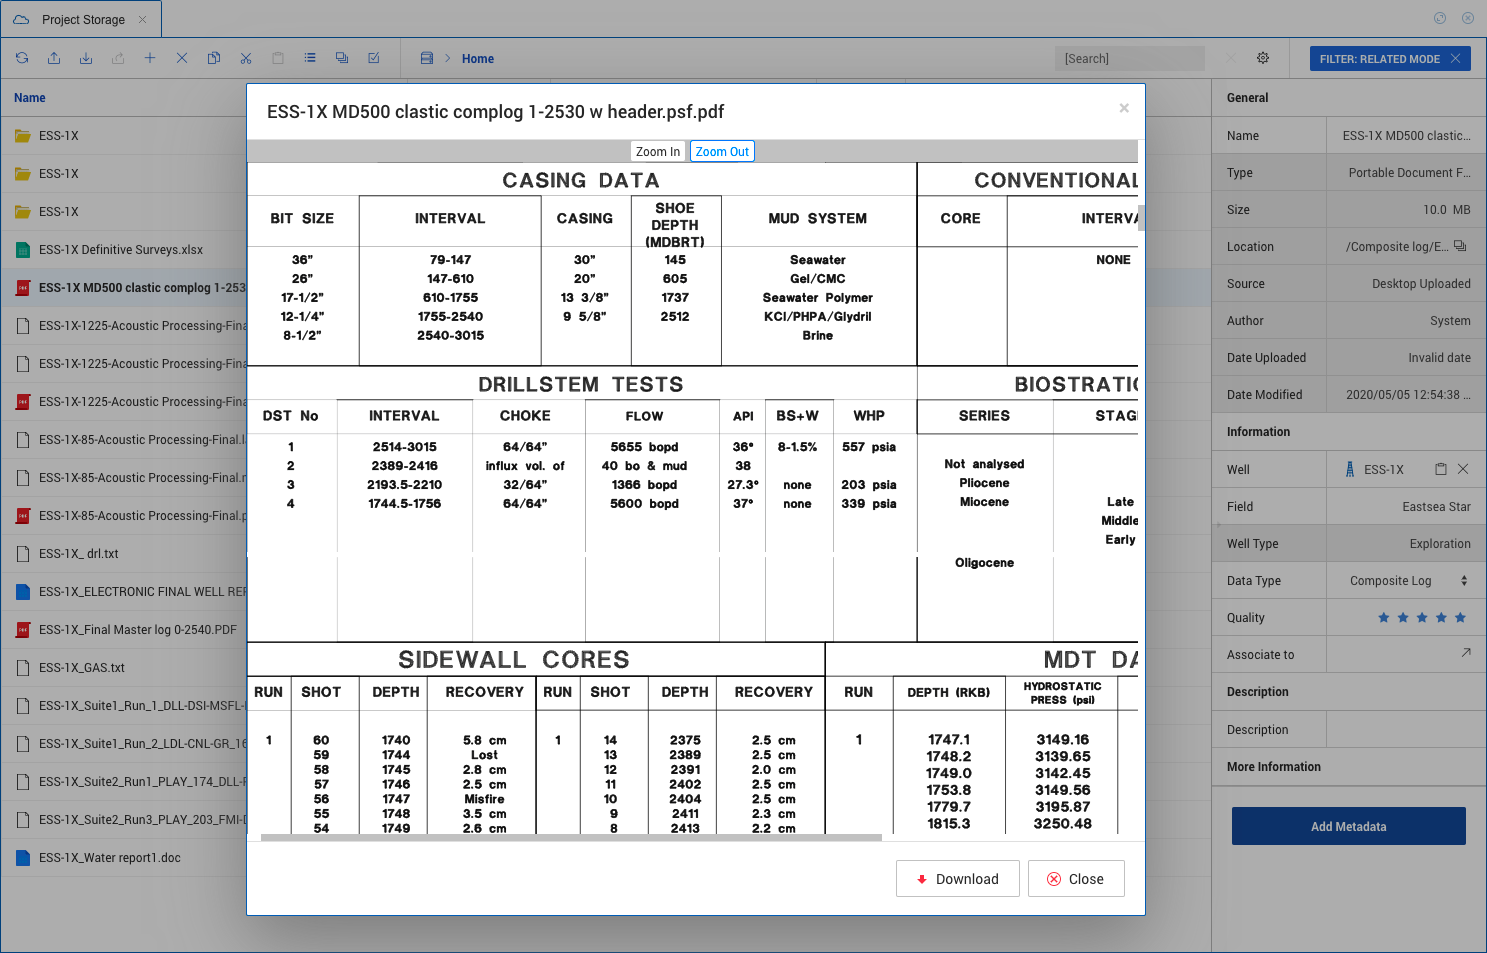Click the stacked windows icon in toolbar
Viewport: 1487px width, 953px height.
tap(342, 58)
